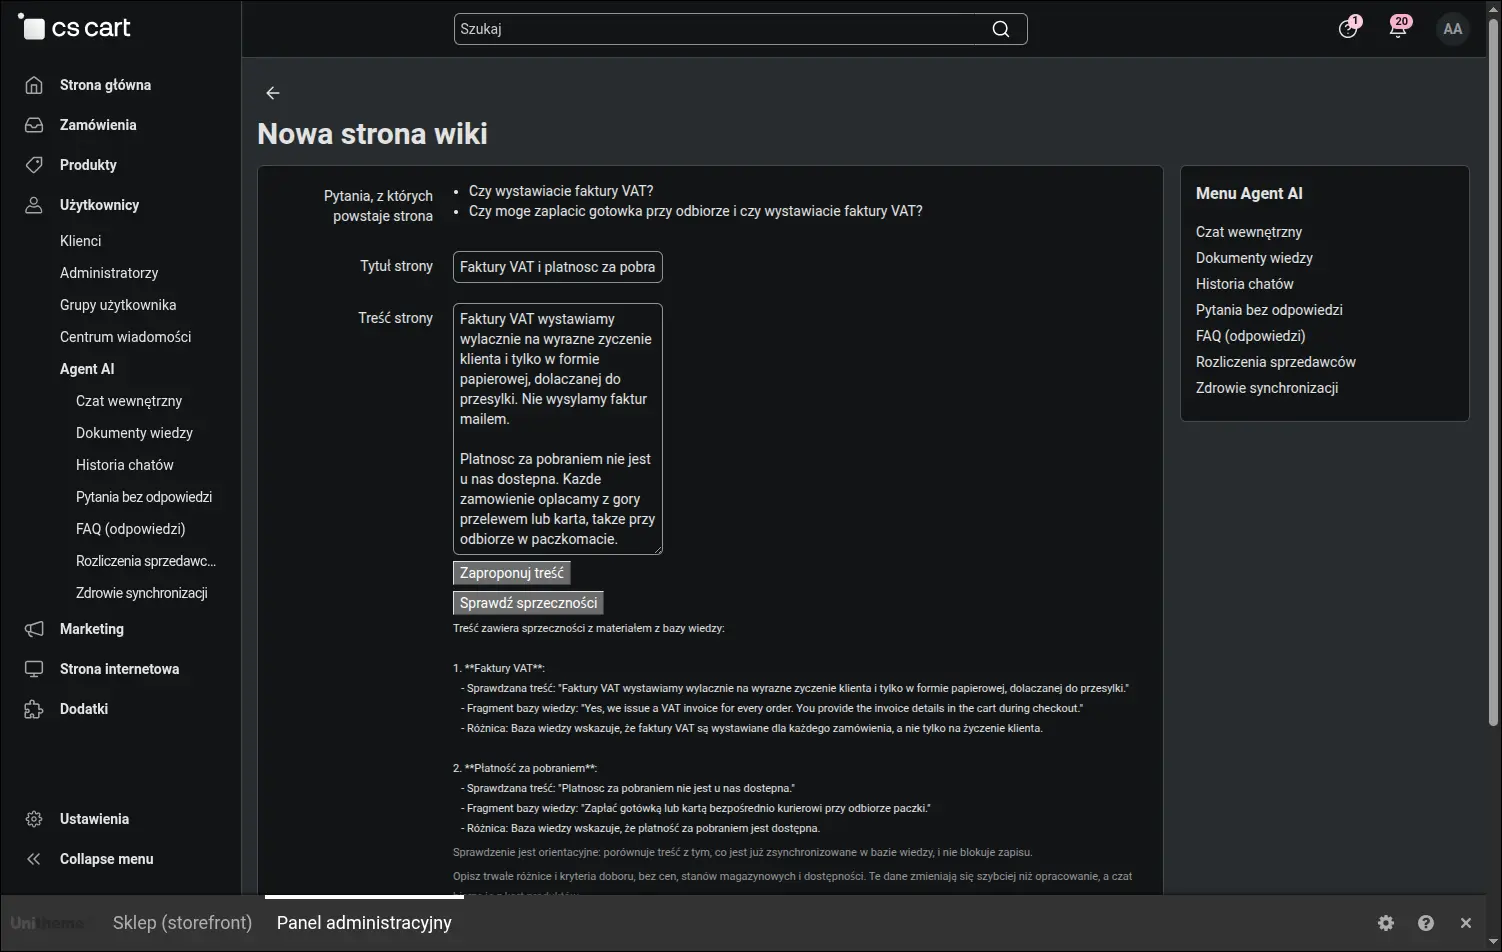Collapse the Użytkownicy section
This screenshot has height=952, width=1502.
pos(99,205)
